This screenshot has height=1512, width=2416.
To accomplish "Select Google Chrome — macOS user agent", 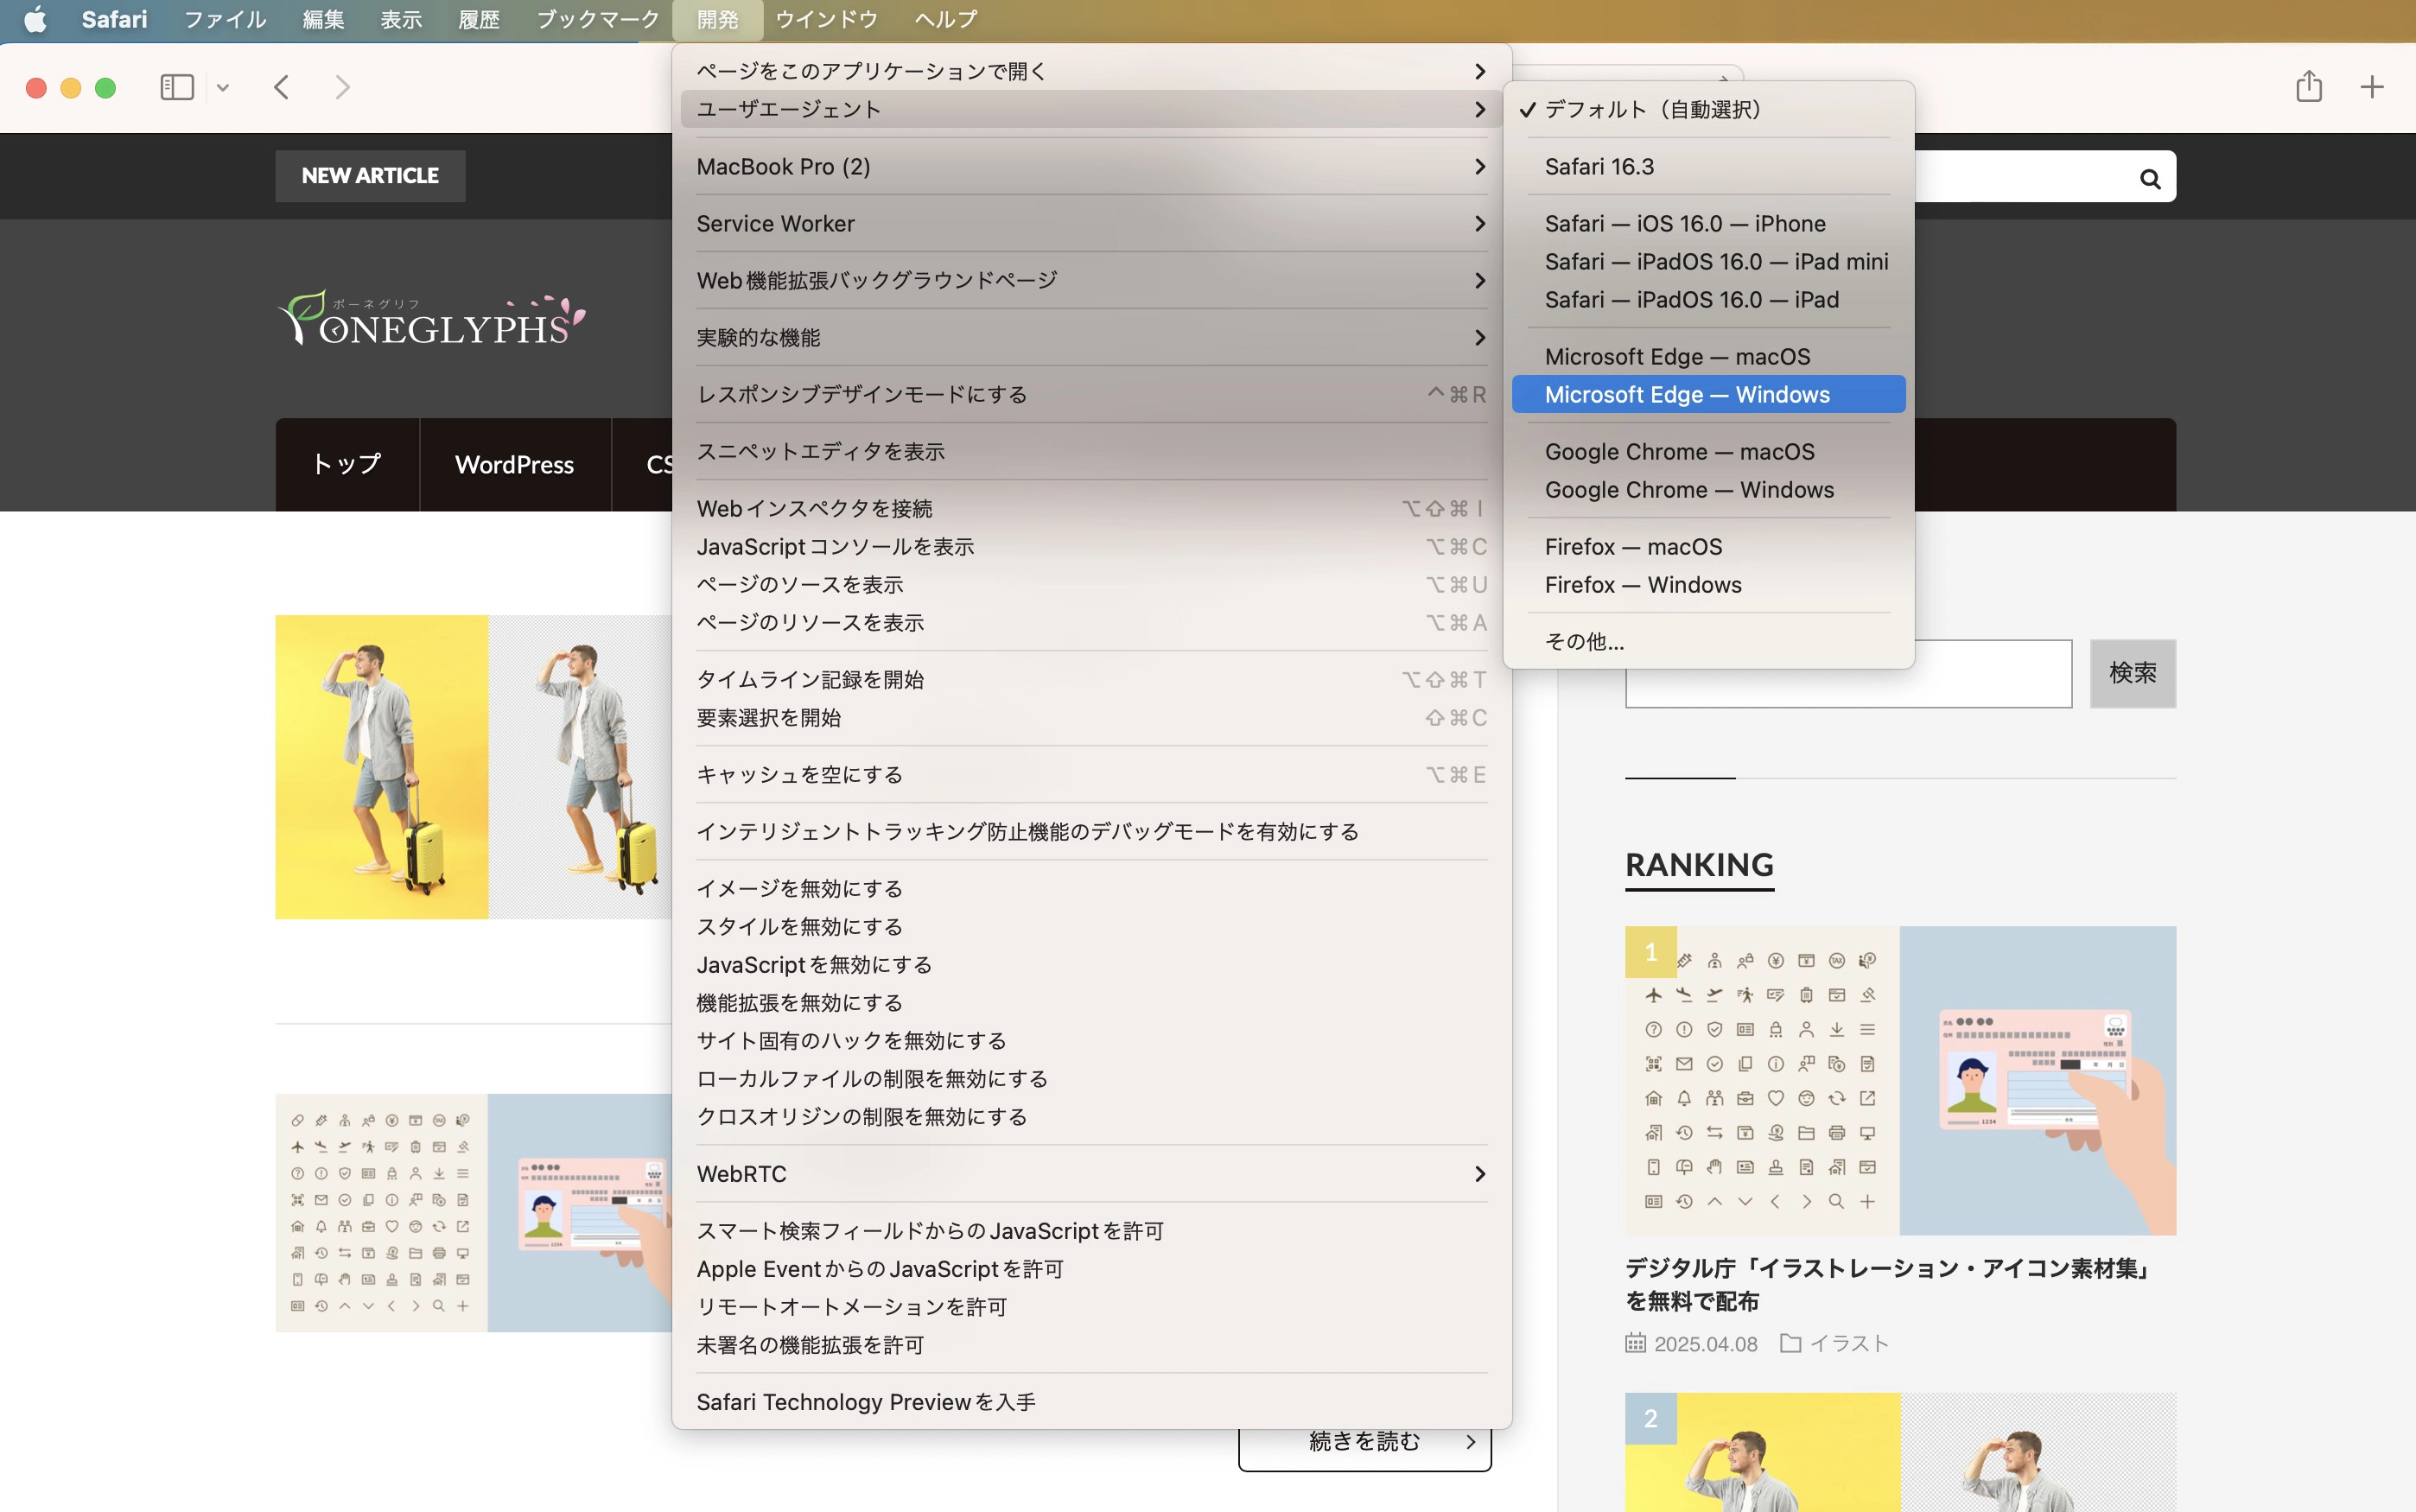I will click(x=1708, y=451).
